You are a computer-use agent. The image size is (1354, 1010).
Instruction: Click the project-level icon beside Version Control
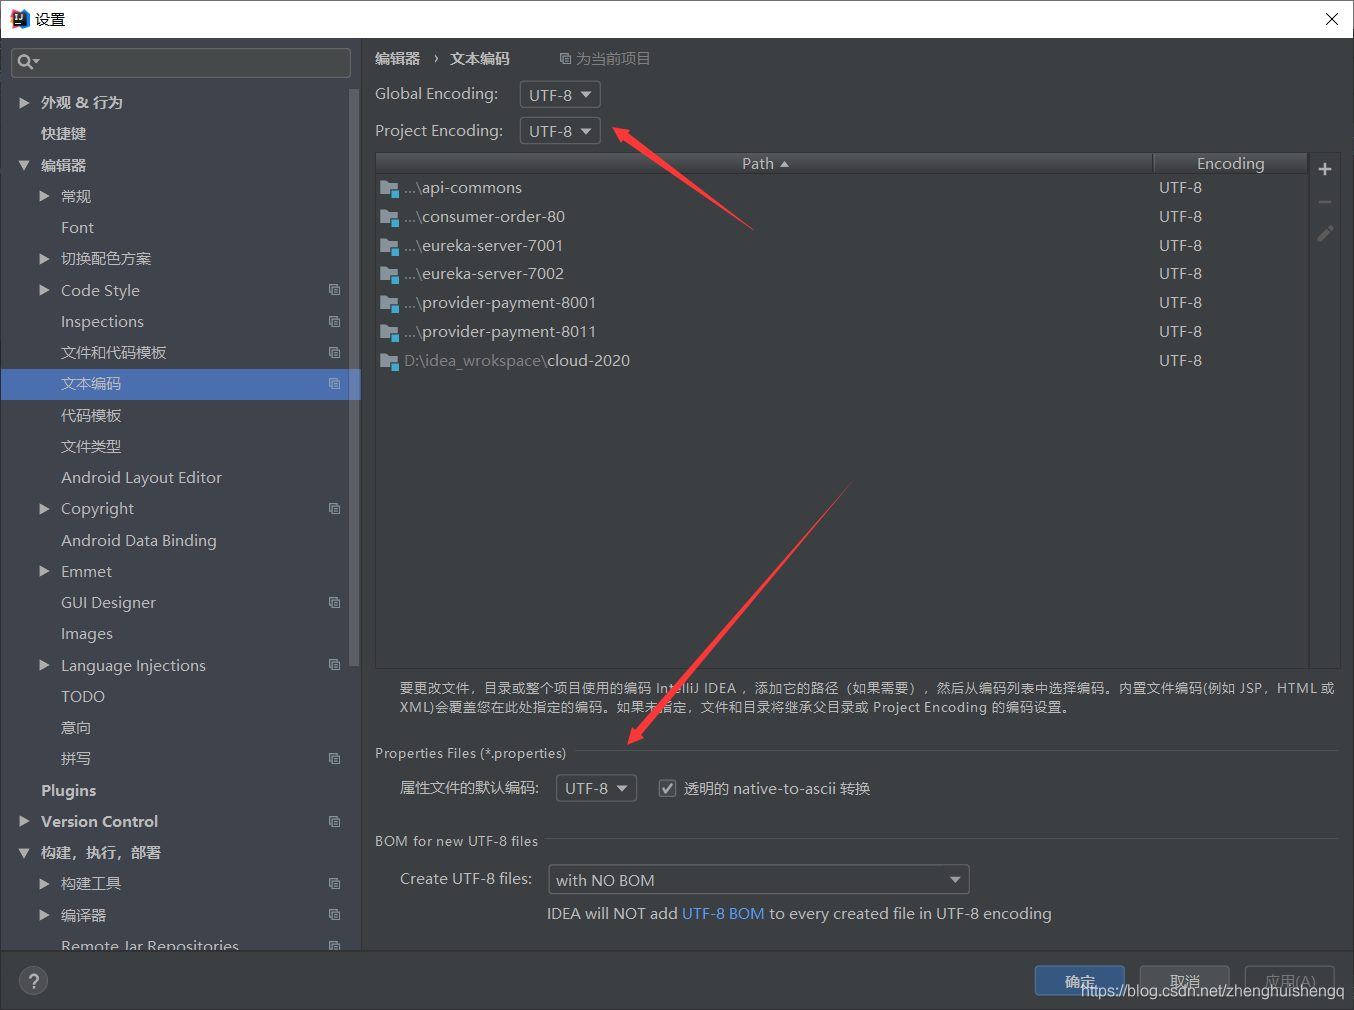click(x=334, y=821)
